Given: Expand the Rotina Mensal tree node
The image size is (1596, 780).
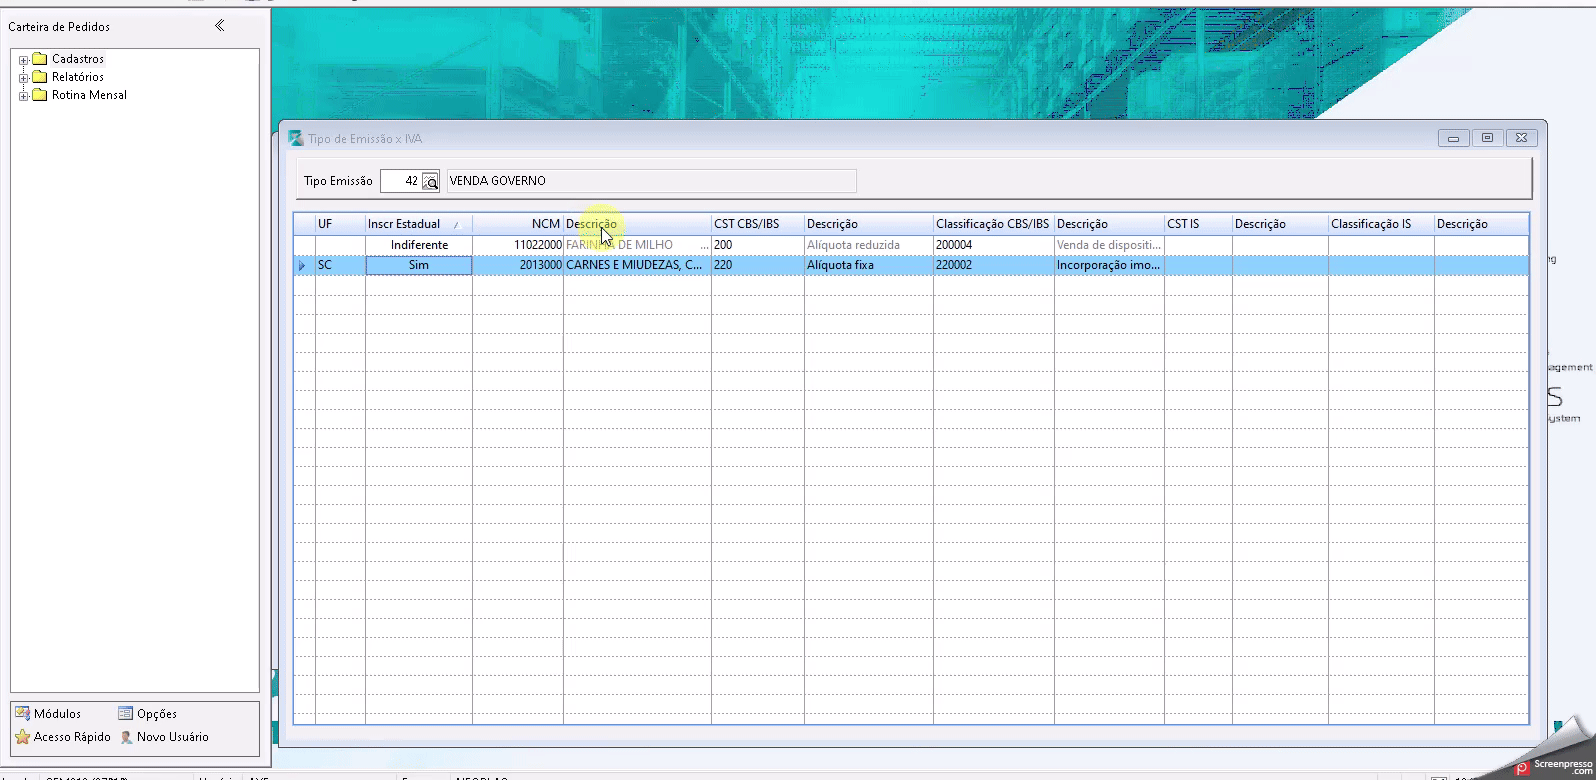Looking at the screenshot, I should 24,96.
